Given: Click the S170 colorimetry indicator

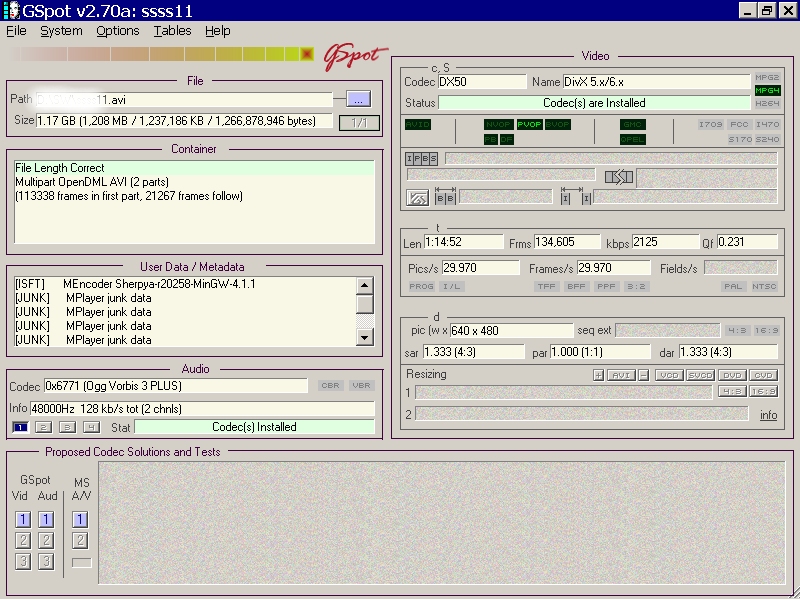Looking at the screenshot, I should click(740, 139).
